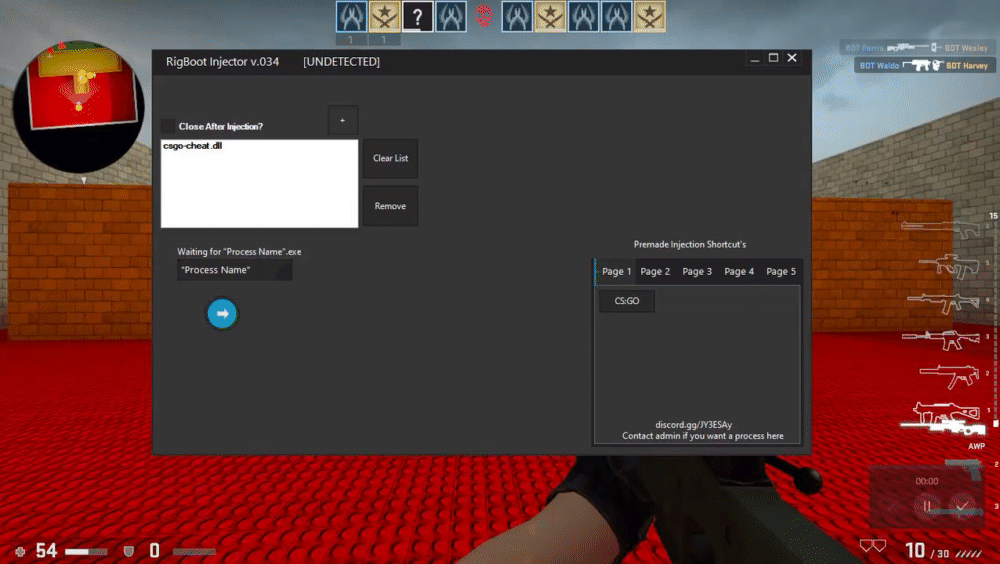Viewport: 1000px width, 564px height.
Task: Click BOT Wesley in the kill feed
Action: click(966, 48)
